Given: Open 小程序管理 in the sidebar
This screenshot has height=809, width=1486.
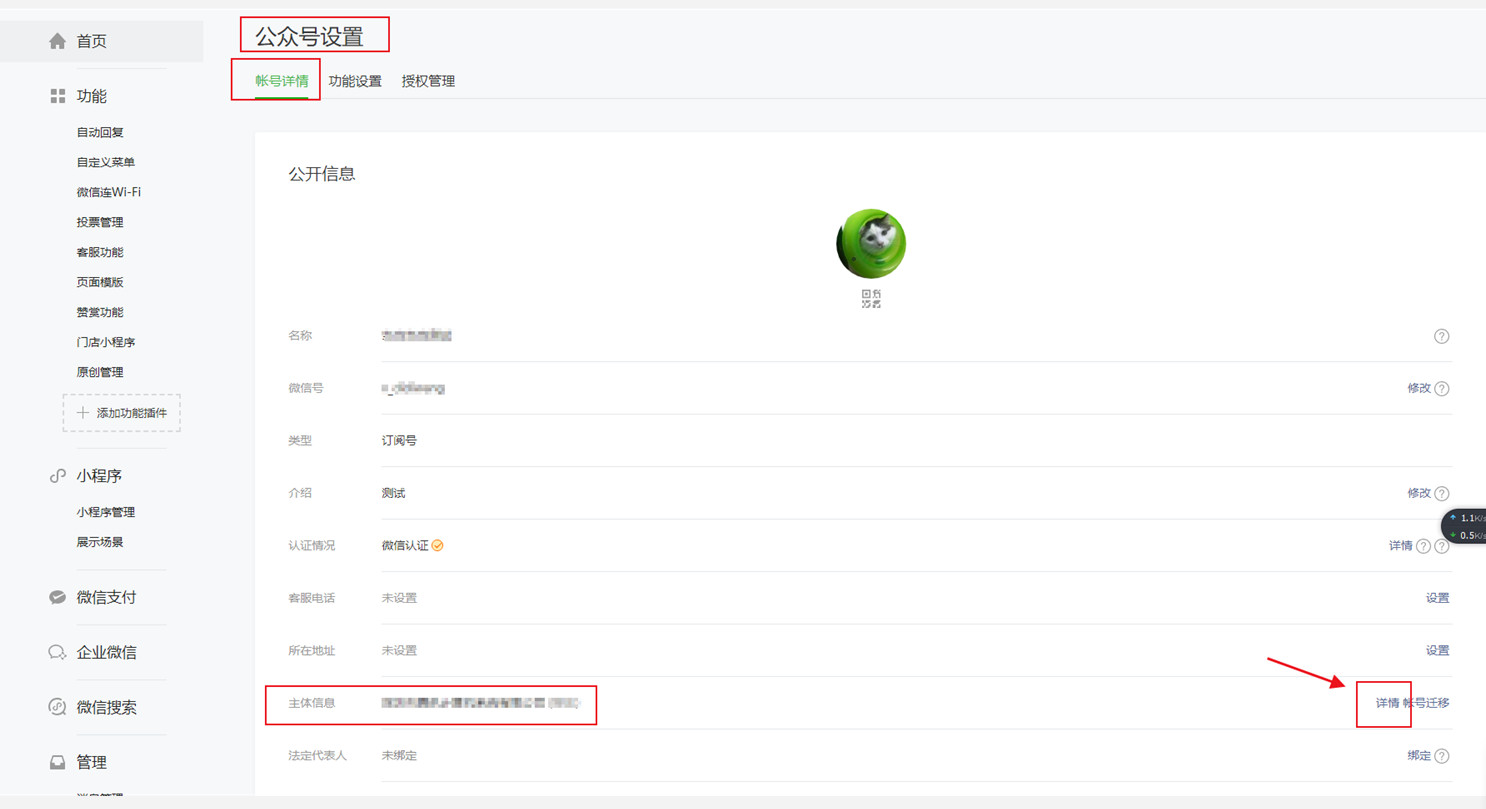Looking at the screenshot, I should pos(106,512).
